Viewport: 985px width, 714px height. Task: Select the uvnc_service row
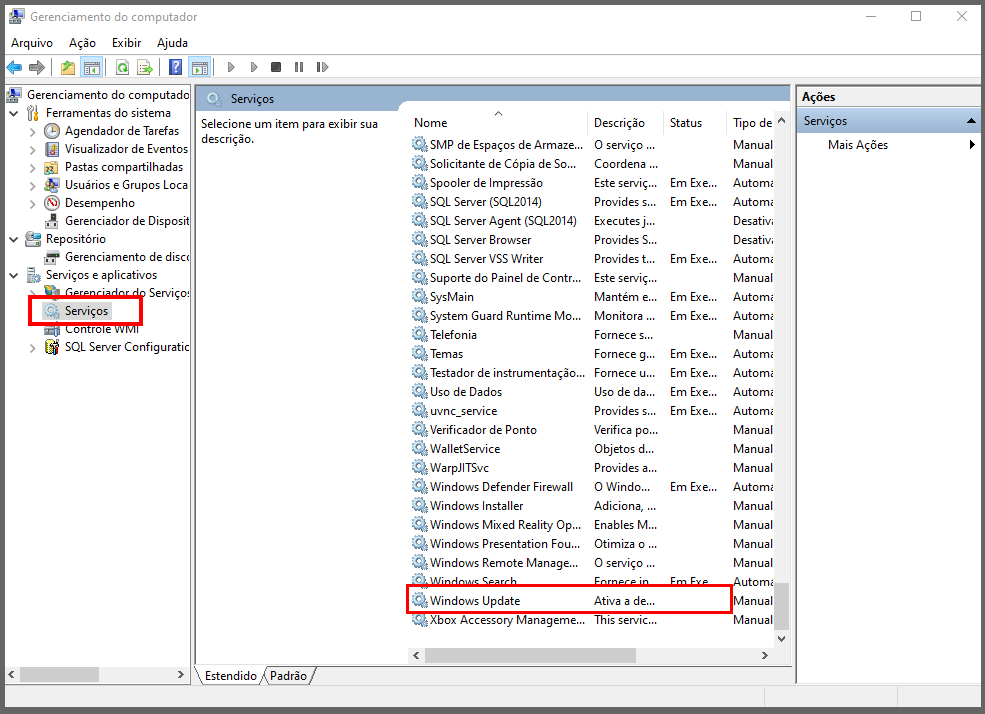(x=592, y=411)
